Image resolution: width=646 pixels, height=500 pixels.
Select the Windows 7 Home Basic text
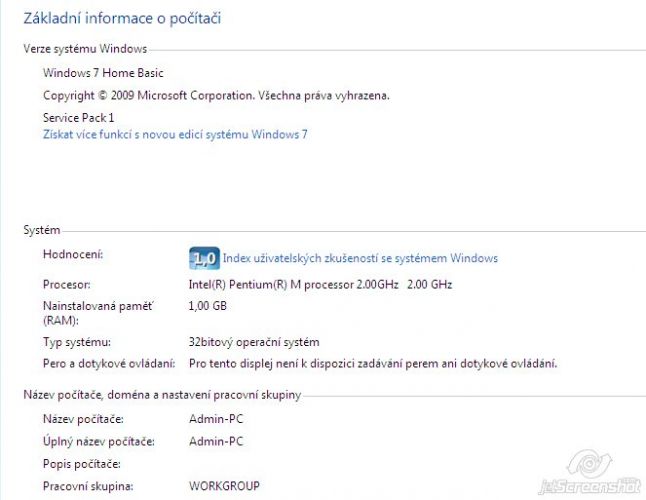coord(103,73)
